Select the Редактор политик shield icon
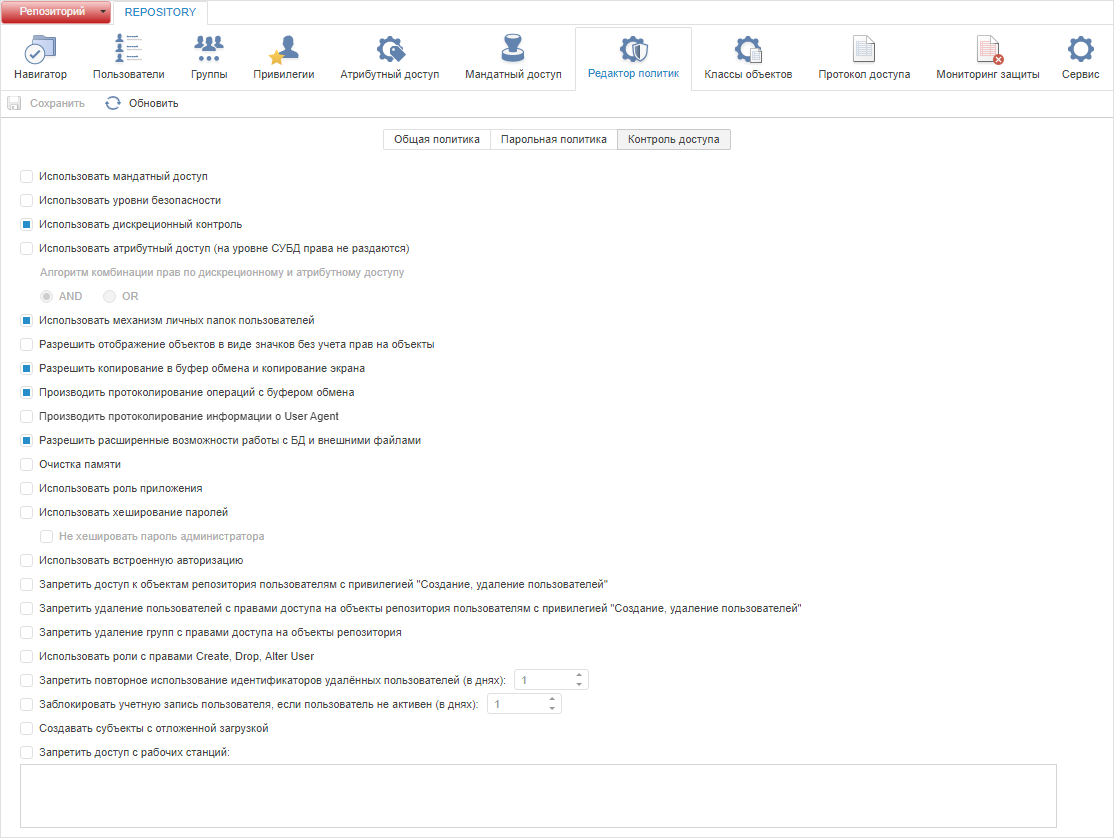This screenshot has height=838, width=1114. point(633,49)
